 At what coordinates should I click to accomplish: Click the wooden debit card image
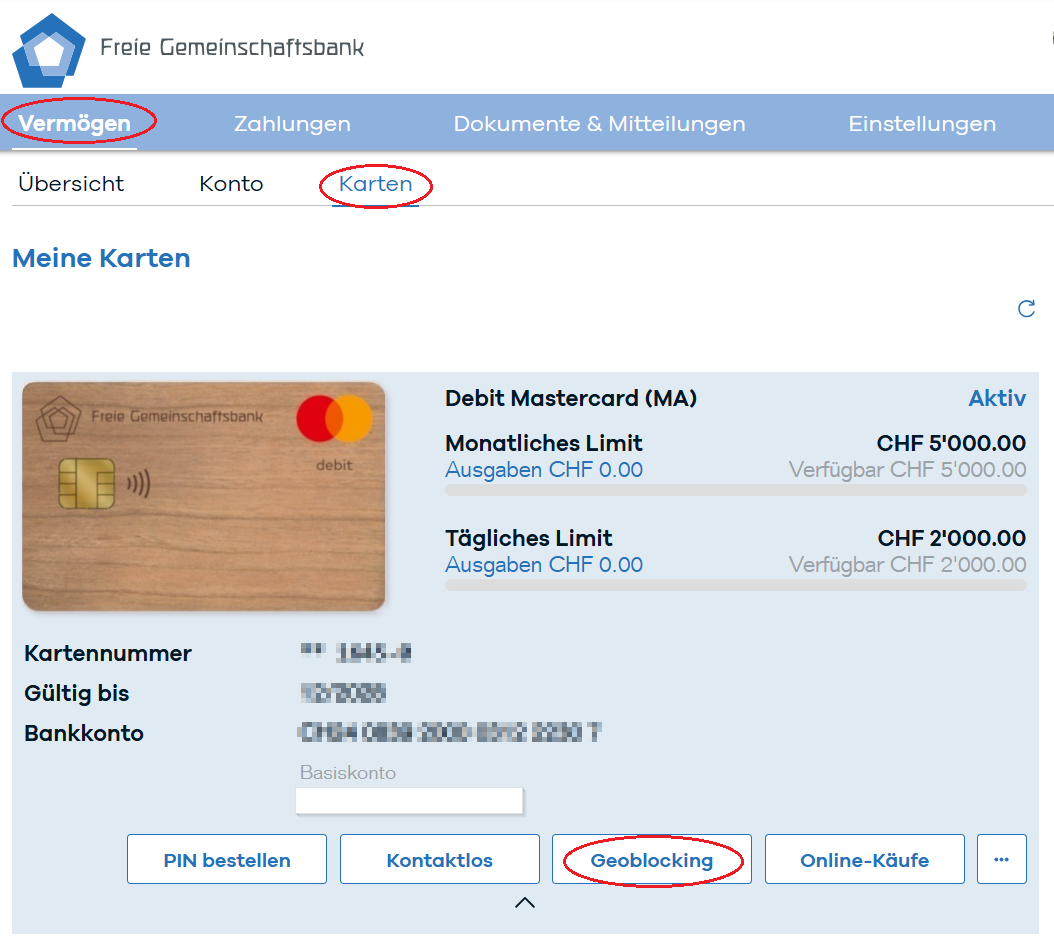(204, 496)
